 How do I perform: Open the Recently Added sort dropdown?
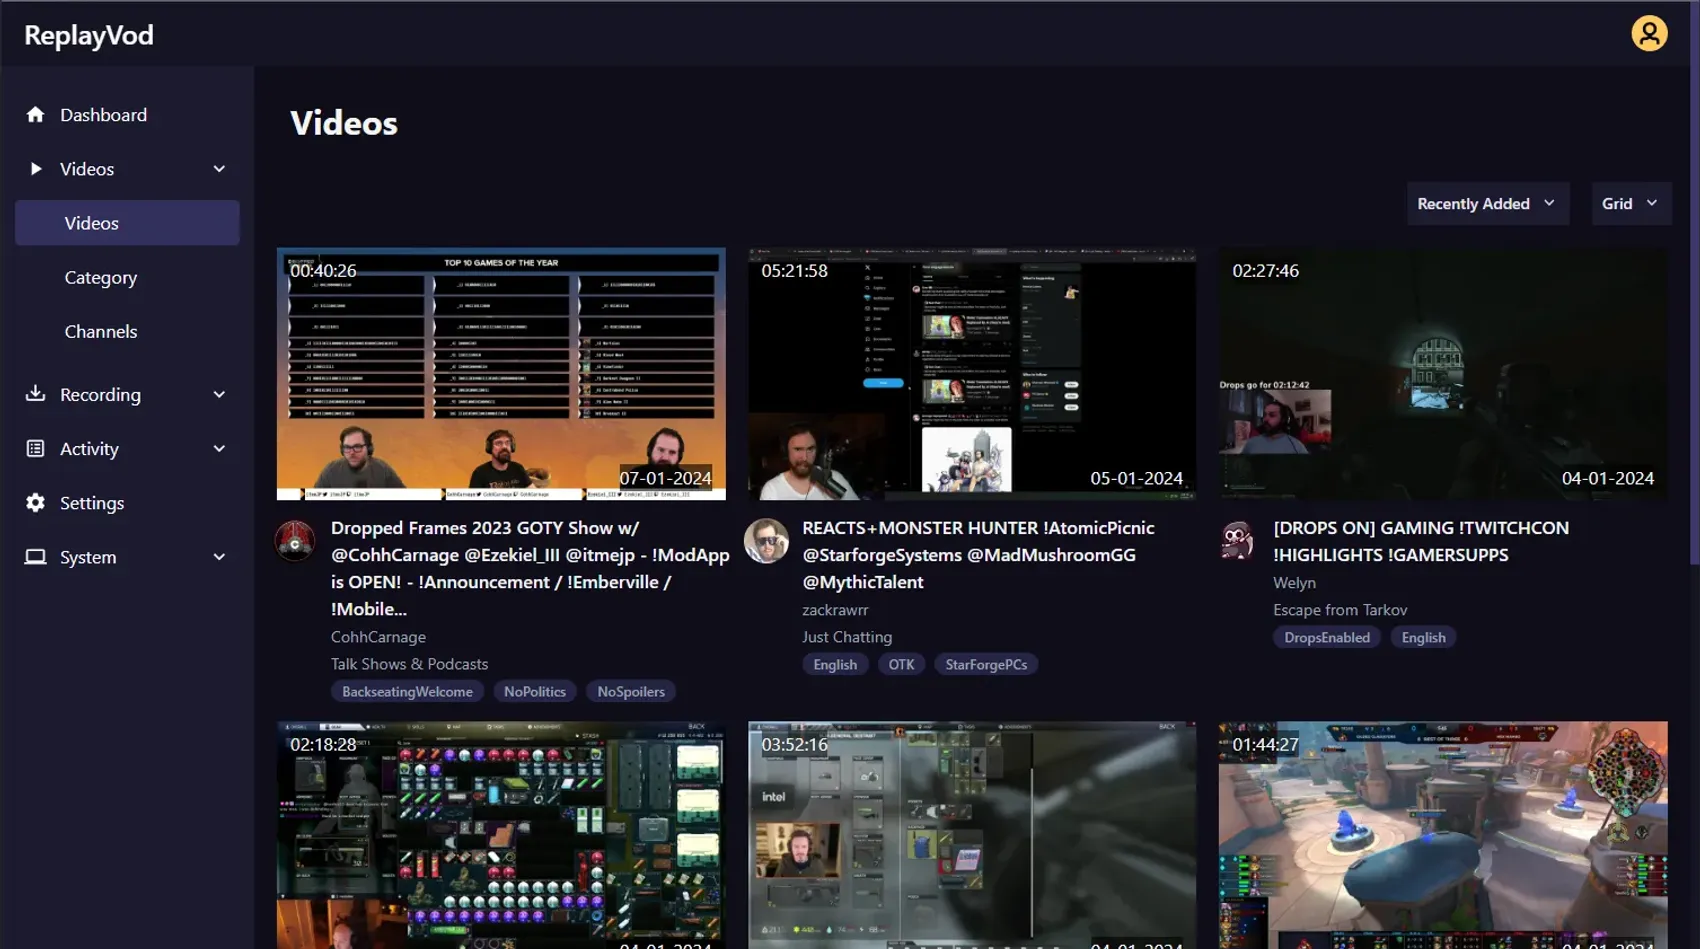point(1487,204)
